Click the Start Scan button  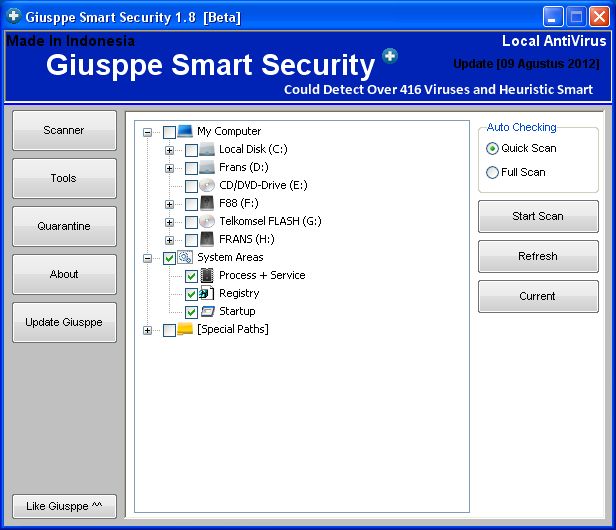pyautogui.click(x=538, y=216)
